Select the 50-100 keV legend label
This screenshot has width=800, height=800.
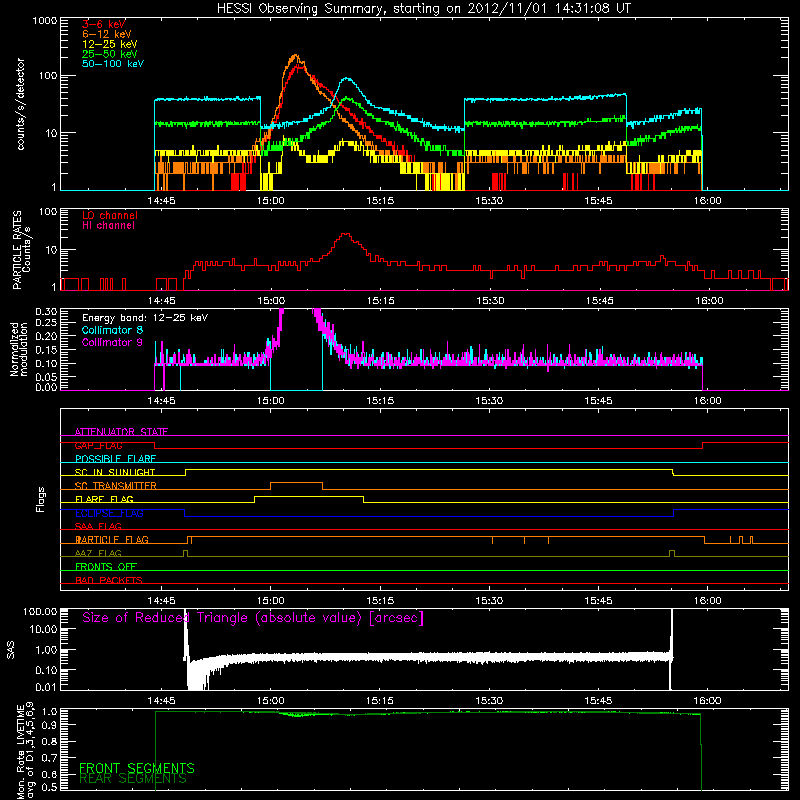pos(112,64)
